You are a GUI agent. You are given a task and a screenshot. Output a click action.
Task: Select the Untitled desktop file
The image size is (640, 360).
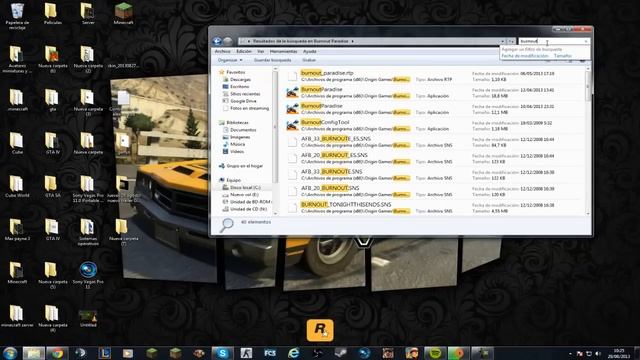[88, 318]
